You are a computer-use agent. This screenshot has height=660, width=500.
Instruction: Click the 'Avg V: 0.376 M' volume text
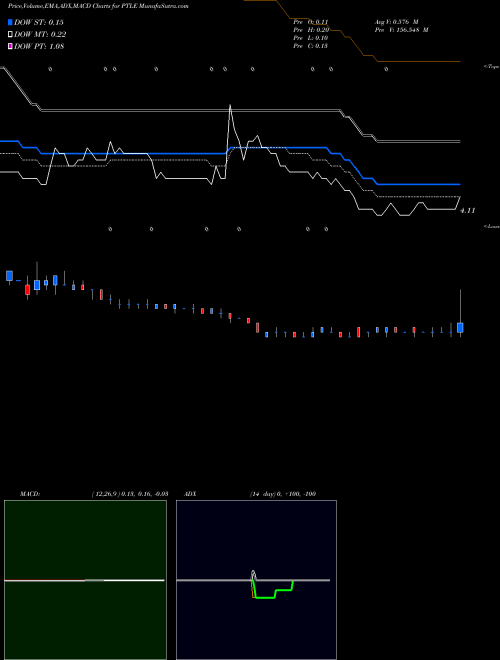coord(396,21)
